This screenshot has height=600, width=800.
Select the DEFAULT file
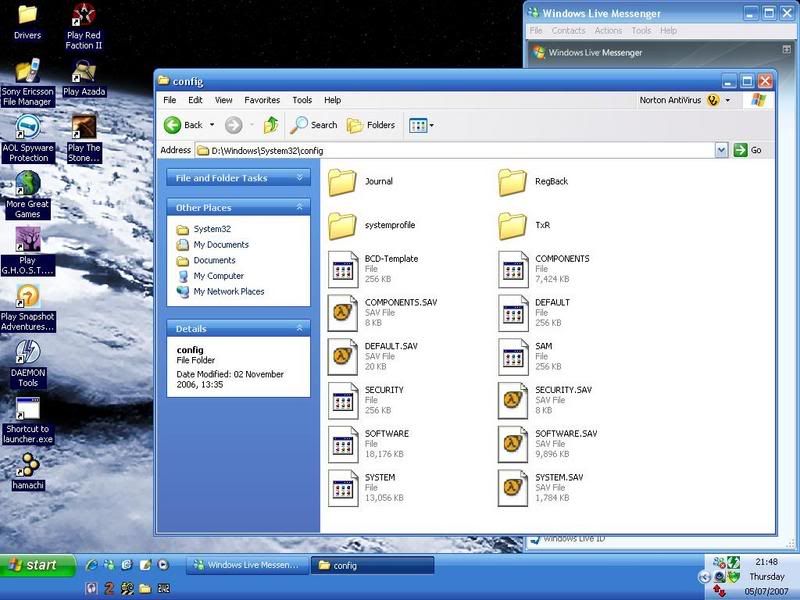click(x=534, y=313)
